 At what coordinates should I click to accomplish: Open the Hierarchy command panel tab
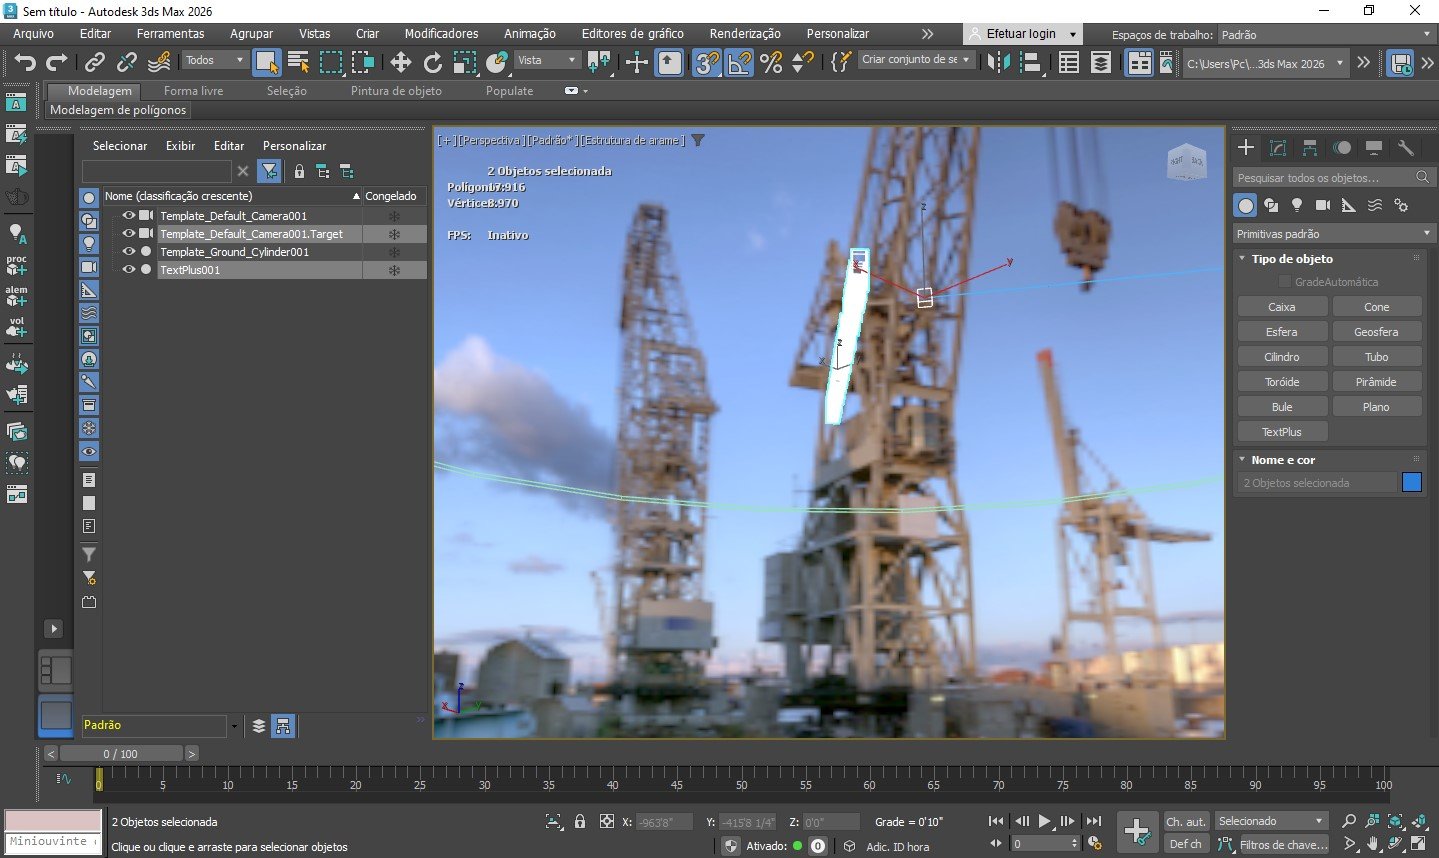1310,148
